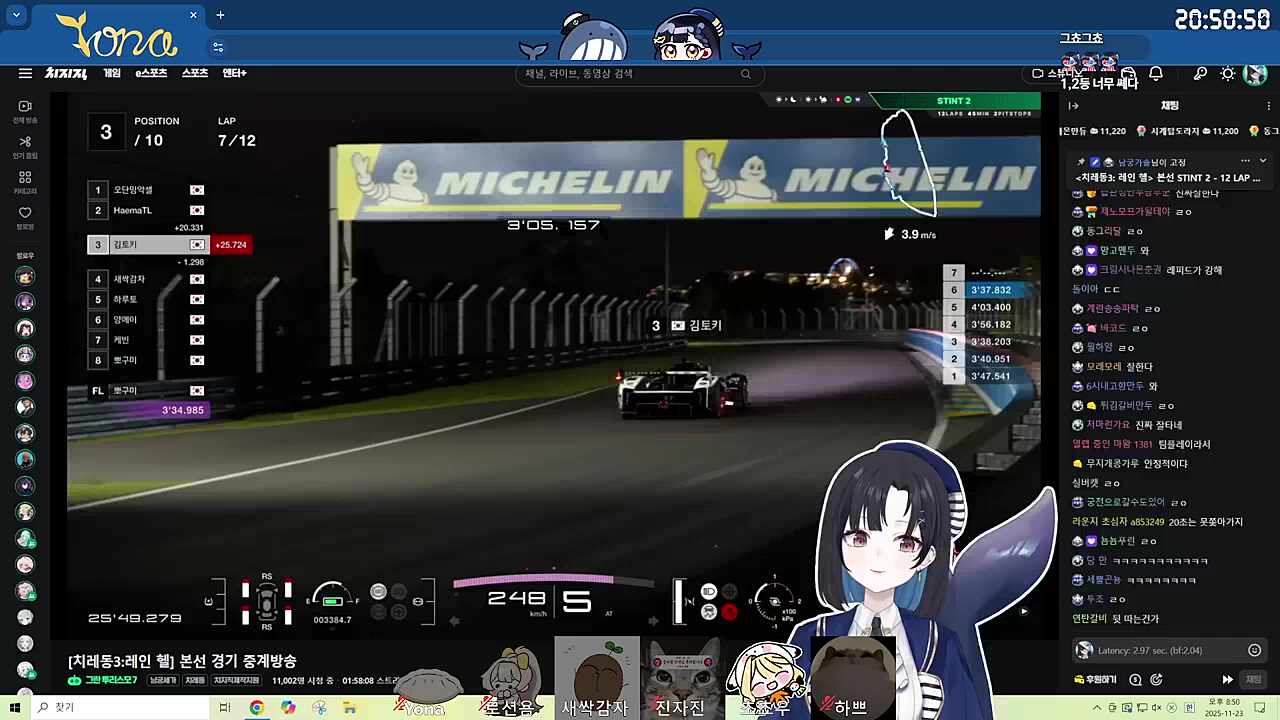Click the key icon in header
The height and width of the screenshot is (720, 1280).
click(x=1200, y=73)
